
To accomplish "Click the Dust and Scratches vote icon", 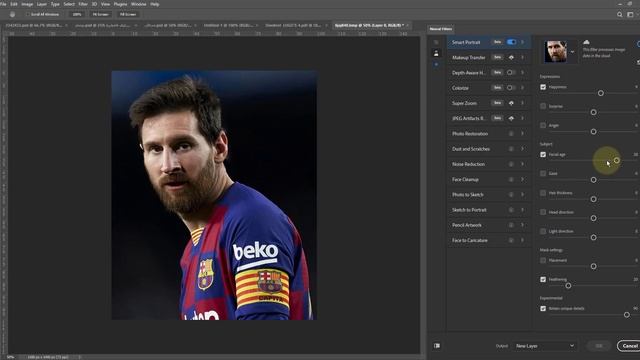I will click(x=511, y=149).
